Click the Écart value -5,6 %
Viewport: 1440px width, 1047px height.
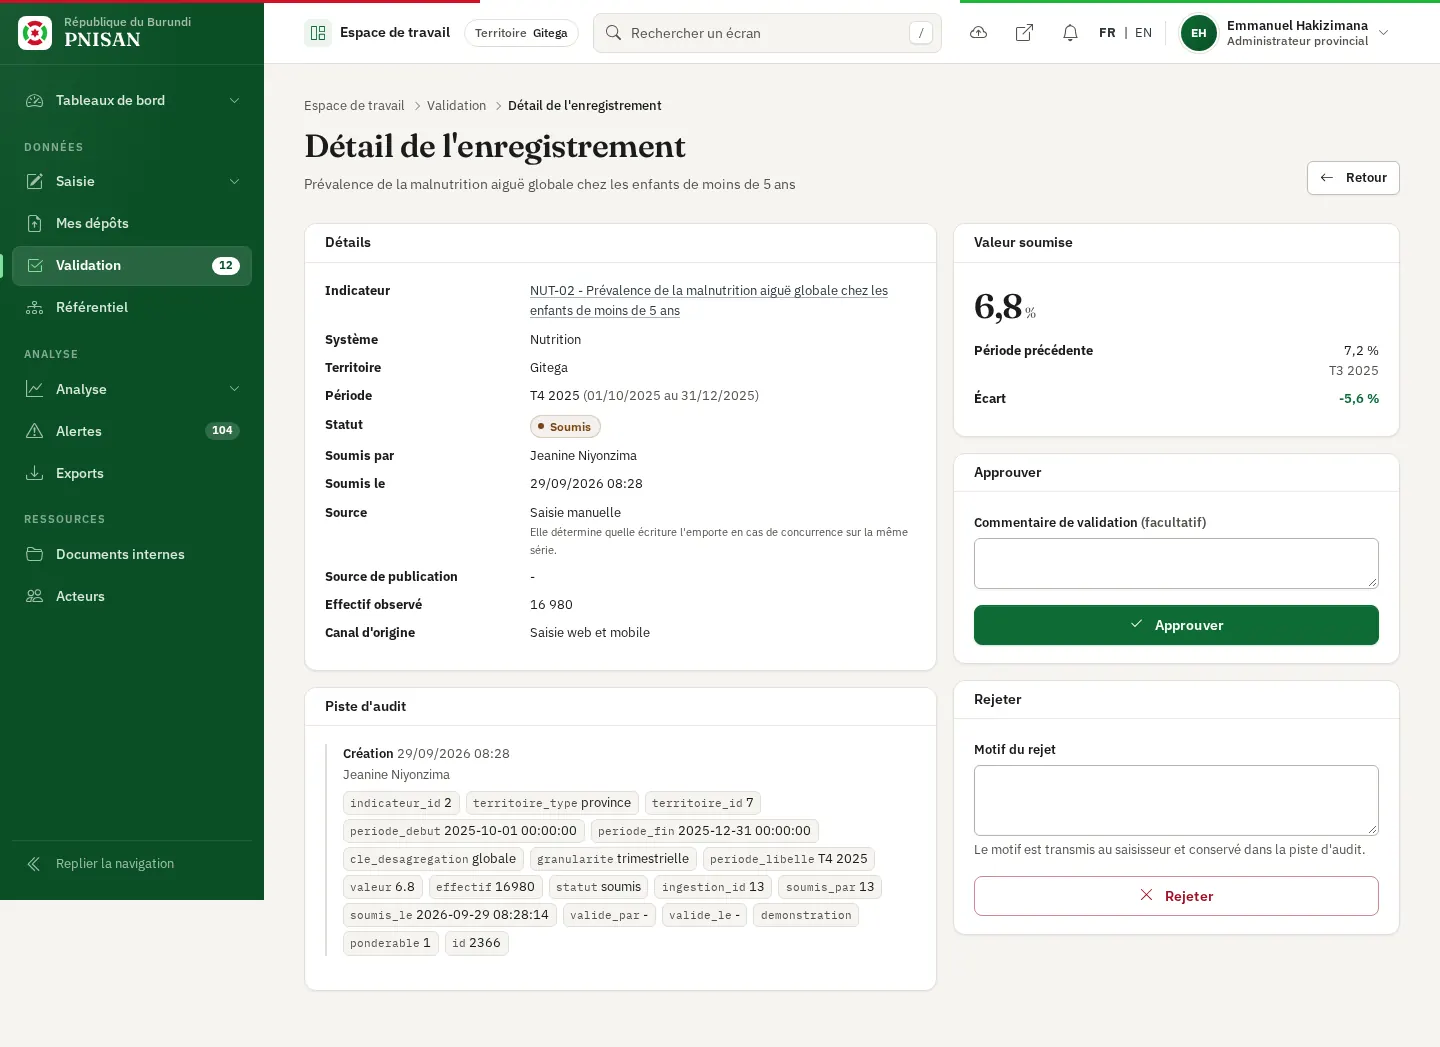(1359, 399)
